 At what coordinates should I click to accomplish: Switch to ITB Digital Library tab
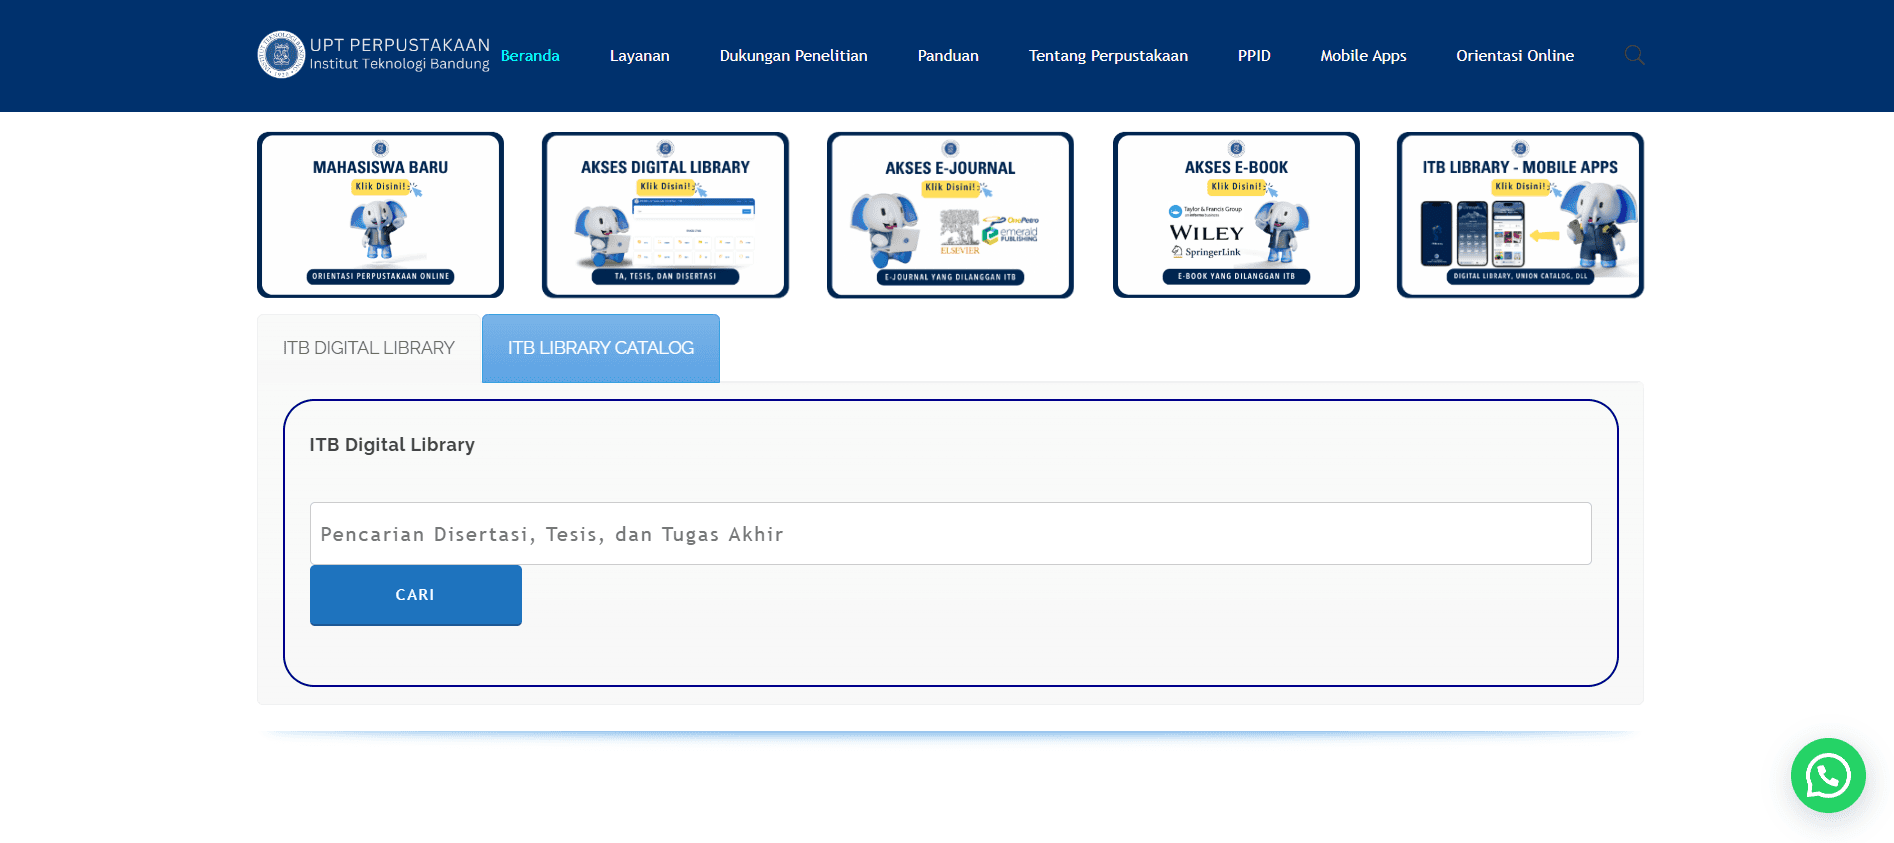[368, 348]
